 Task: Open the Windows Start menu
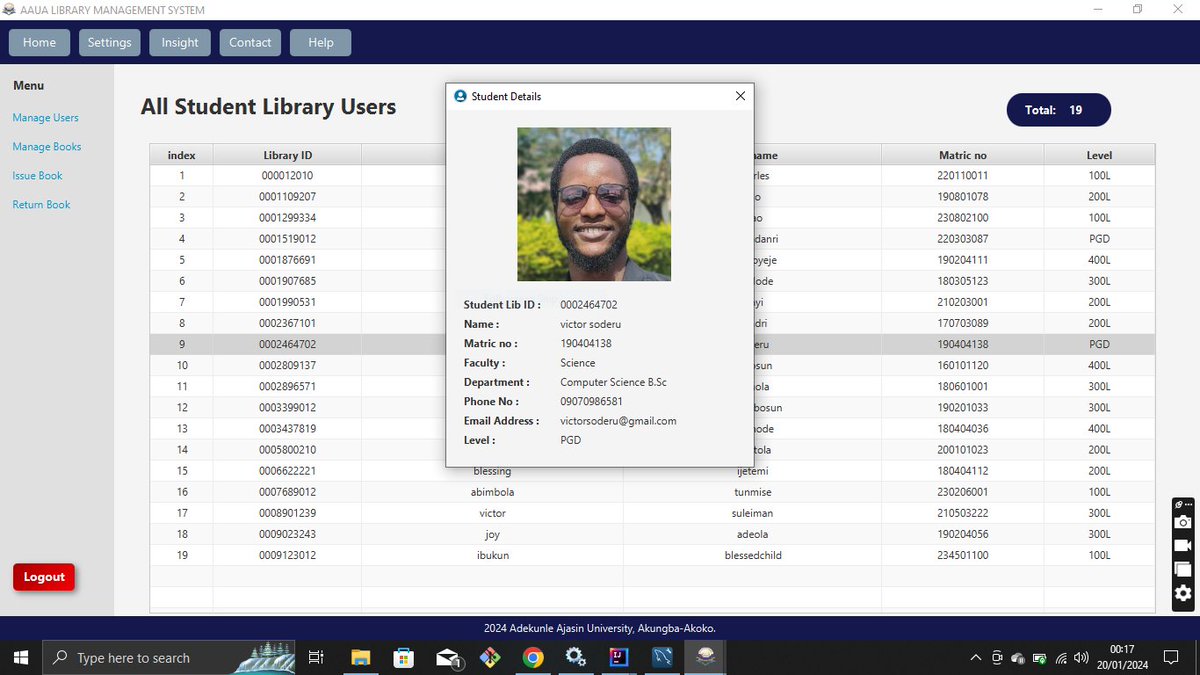coord(21,657)
